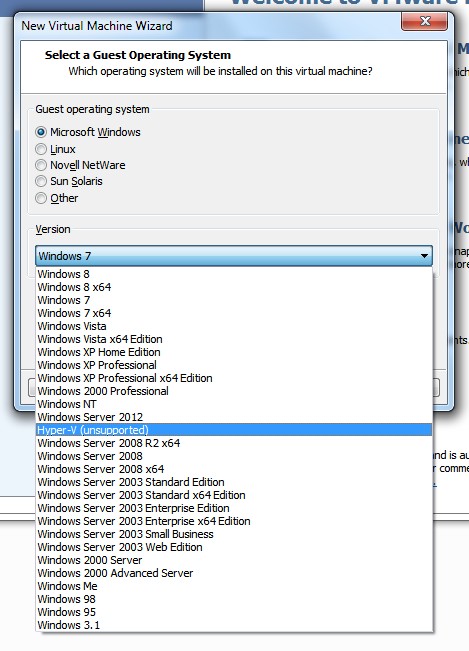The width and height of the screenshot is (469, 651).
Task: Choose Windows 2000 Professional
Action: click(234, 391)
